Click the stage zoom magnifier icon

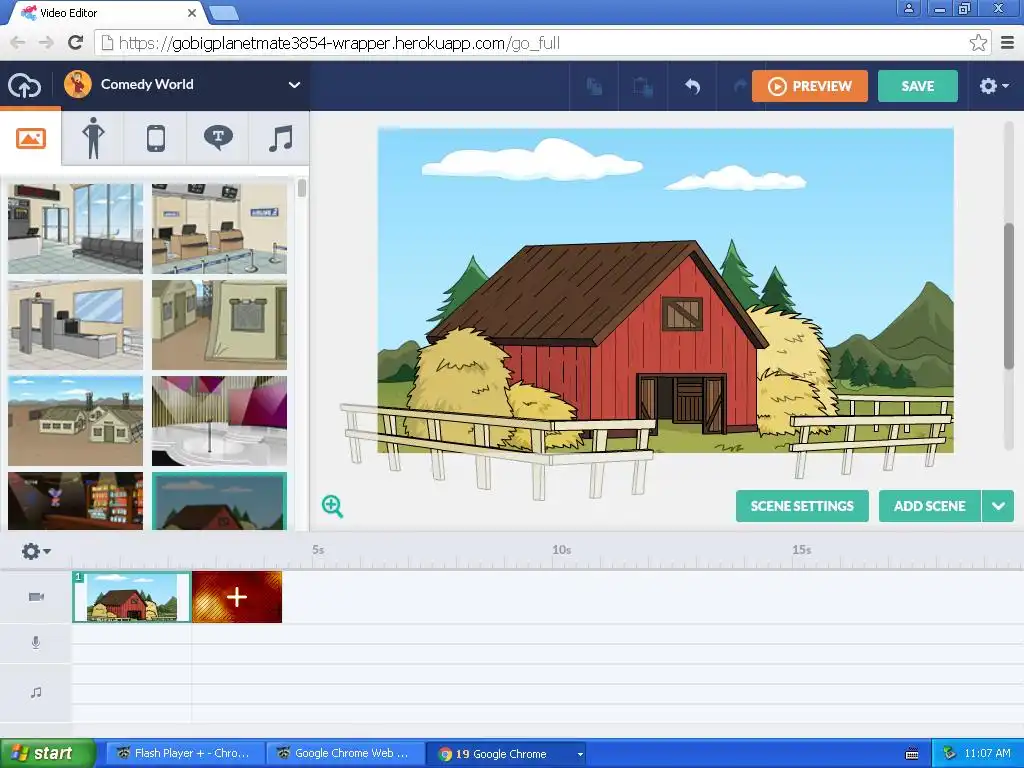pyautogui.click(x=332, y=506)
